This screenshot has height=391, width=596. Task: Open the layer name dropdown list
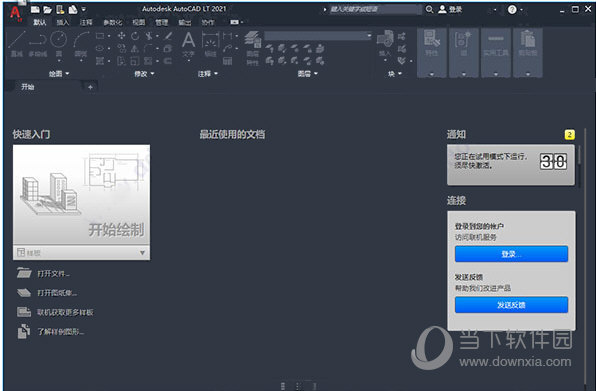click(x=318, y=36)
